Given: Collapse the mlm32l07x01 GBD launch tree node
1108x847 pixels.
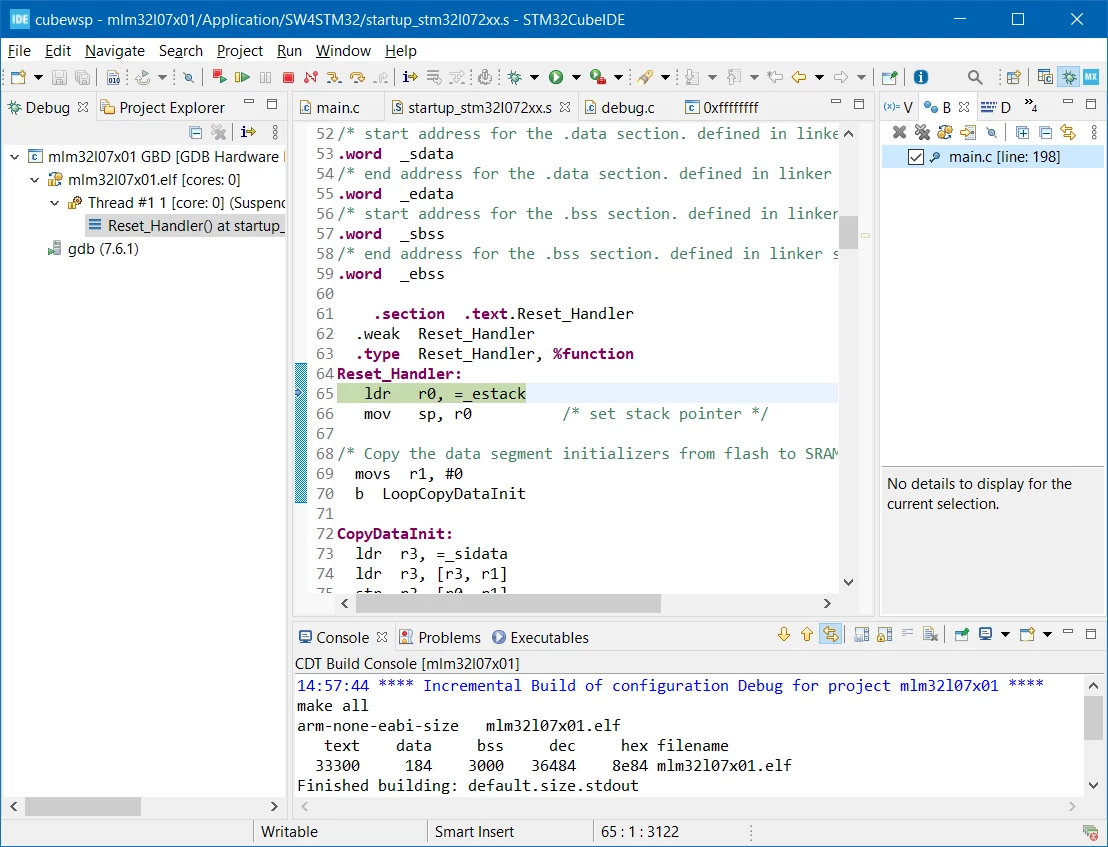Looking at the screenshot, I should tap(14, 157).
